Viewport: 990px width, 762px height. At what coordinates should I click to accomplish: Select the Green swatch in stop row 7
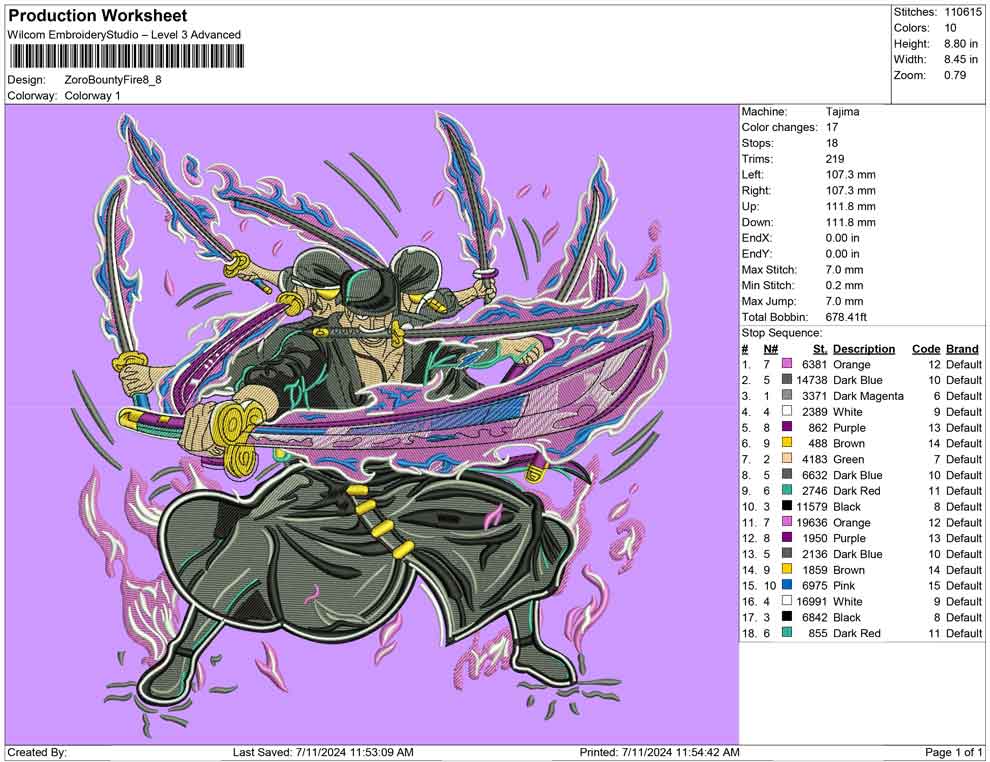788,460
